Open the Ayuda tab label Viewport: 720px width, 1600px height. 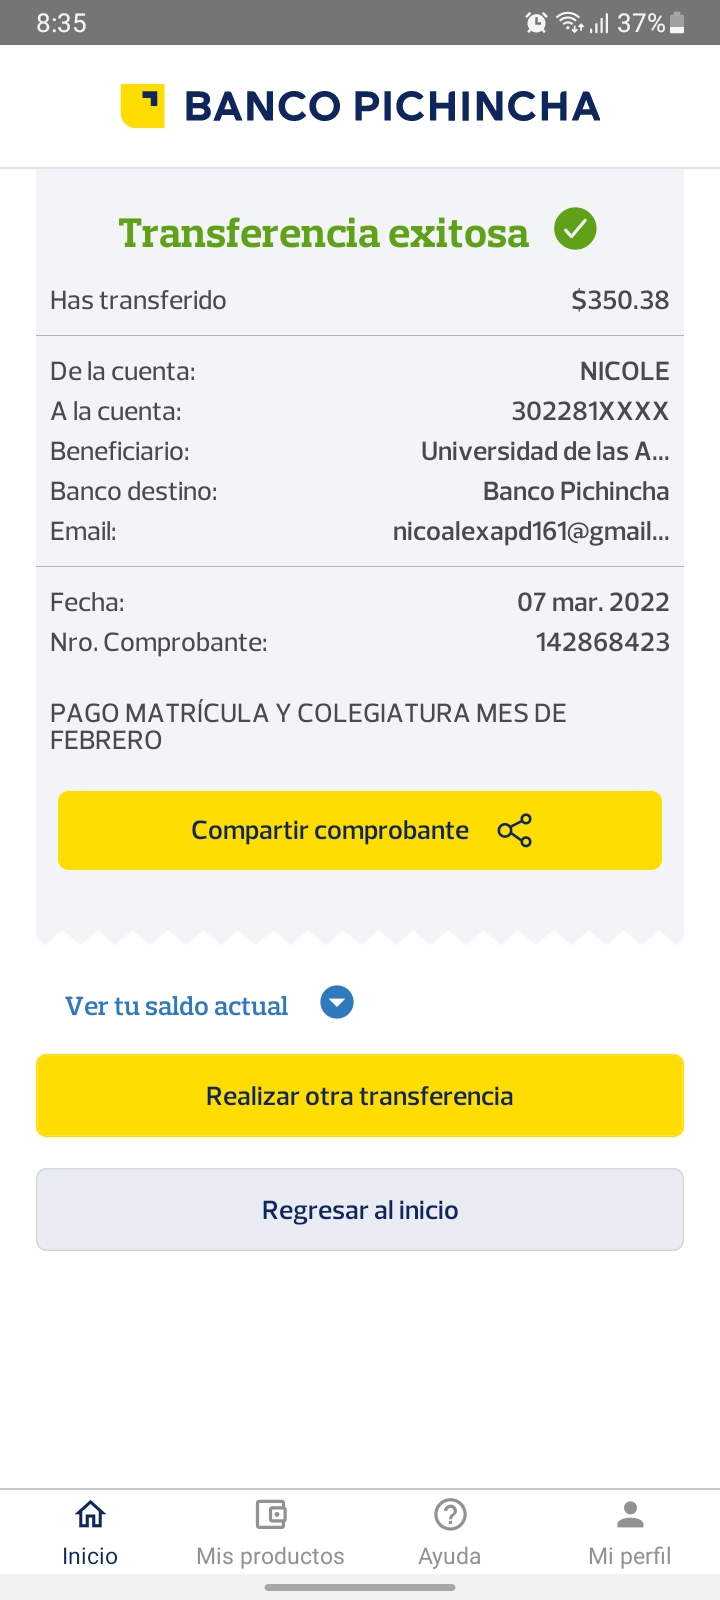pos(450,1556)
